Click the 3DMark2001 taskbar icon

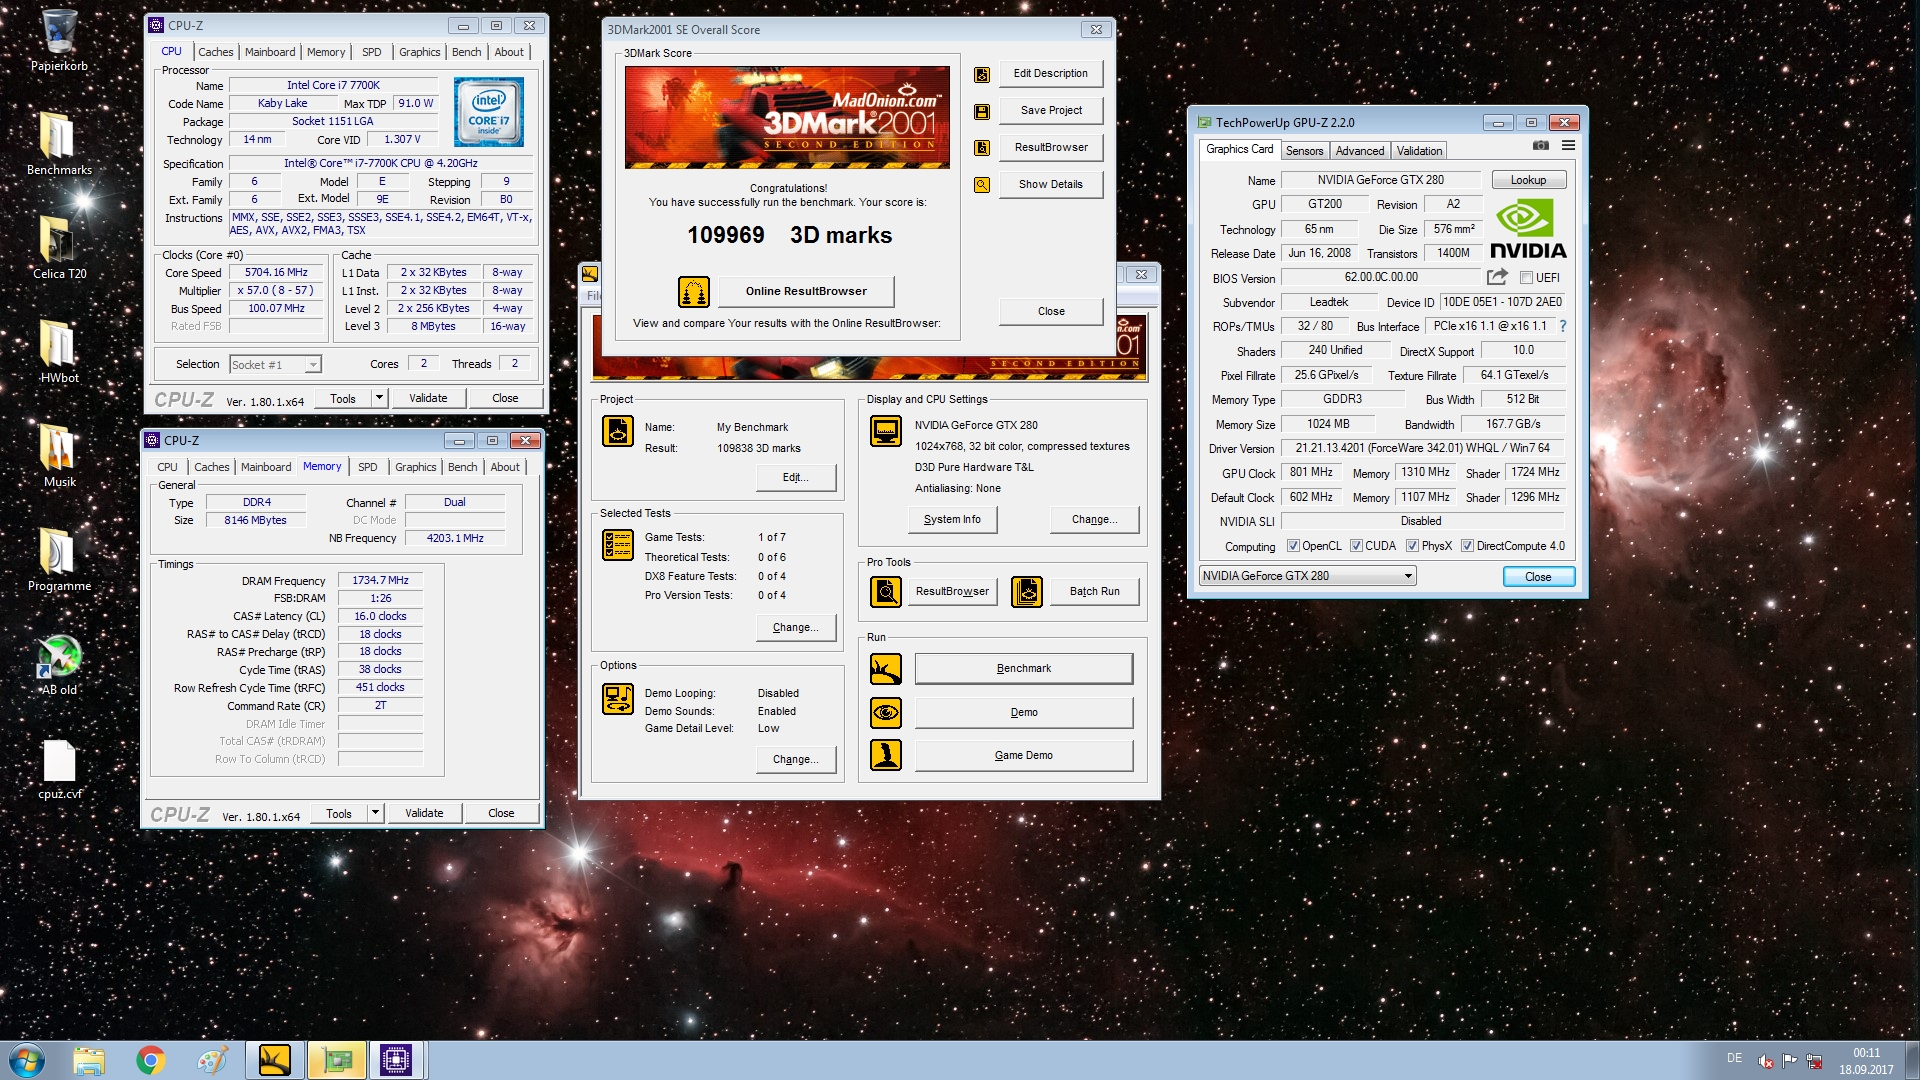coord(275,1060)
